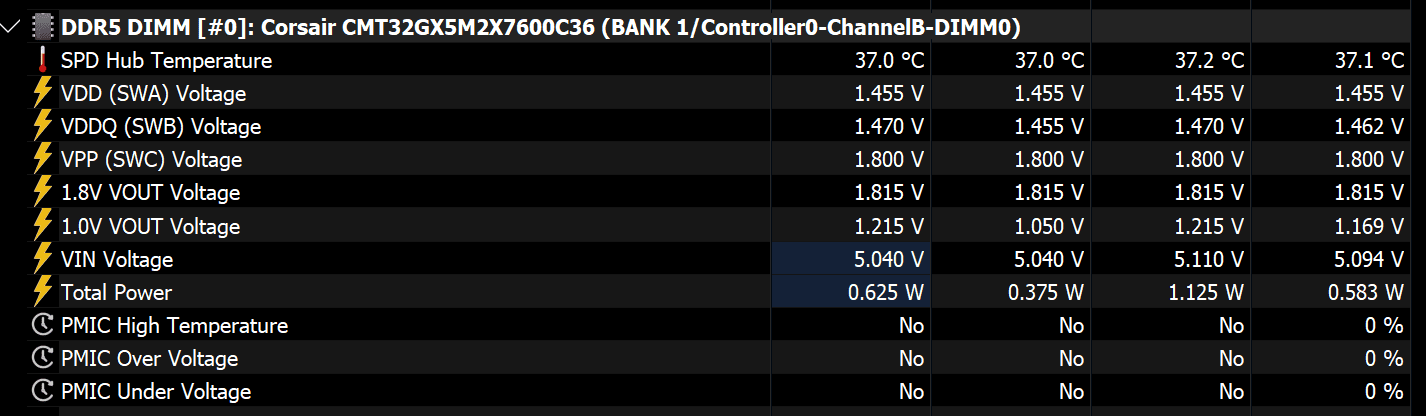Select the 1.0V VOUT Voltage row label
This screenshot has height=416, width=1426.
click(x=150, y=226)
